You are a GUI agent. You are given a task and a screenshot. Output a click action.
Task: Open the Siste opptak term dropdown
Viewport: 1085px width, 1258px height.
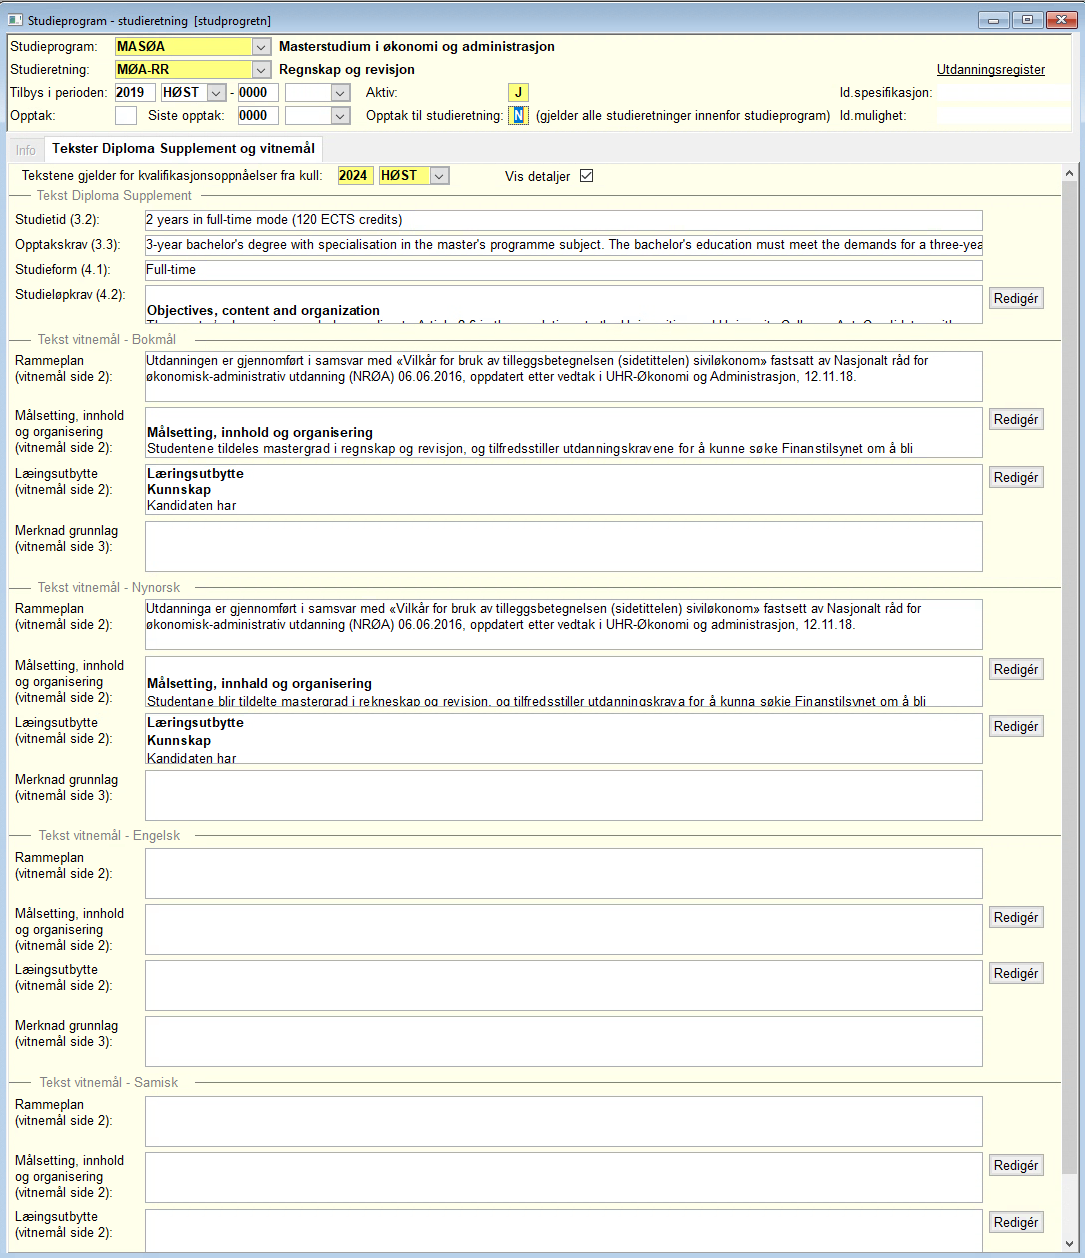tap(341, 116)
